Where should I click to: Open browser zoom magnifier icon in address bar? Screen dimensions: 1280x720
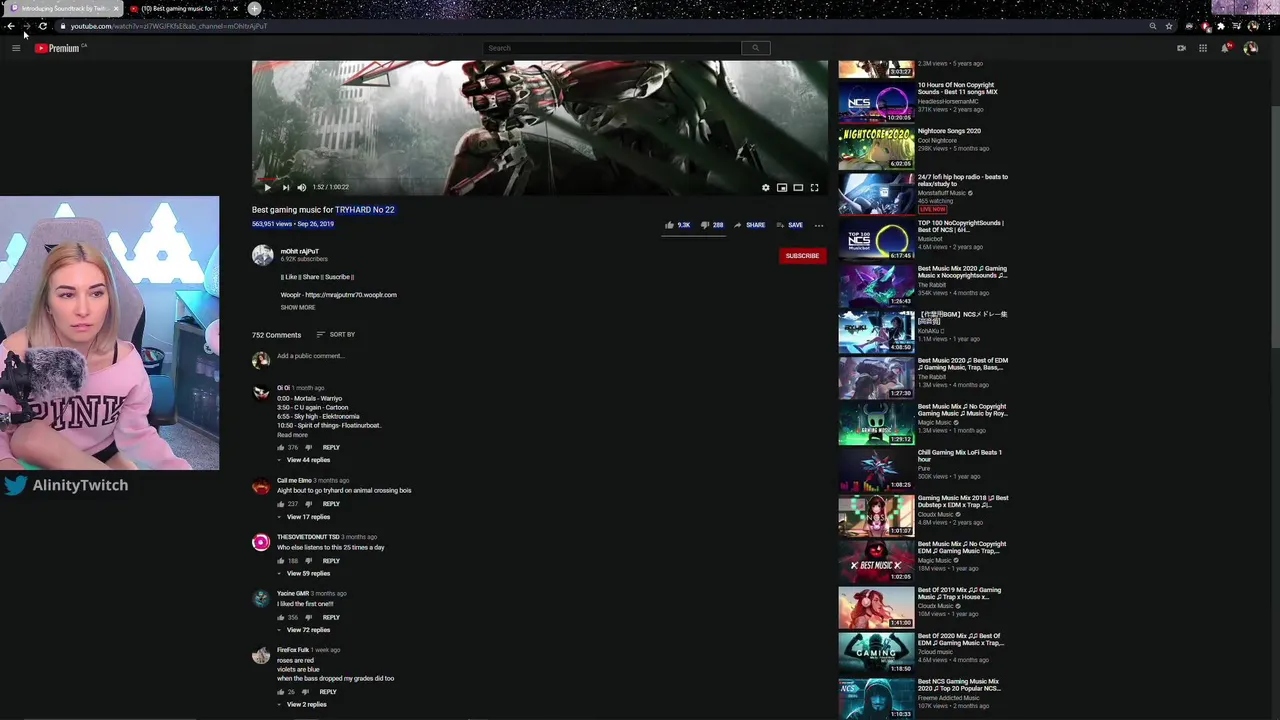[1153, 26]
